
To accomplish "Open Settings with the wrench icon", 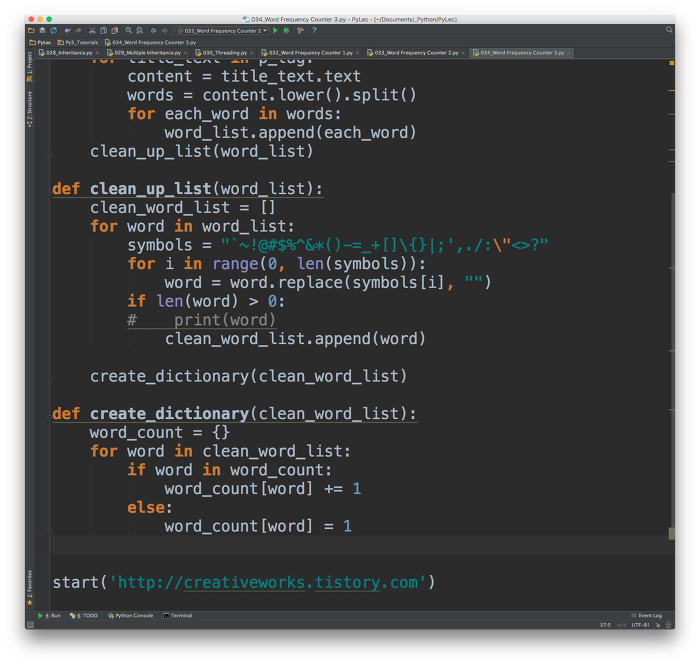I will (300, 30).
